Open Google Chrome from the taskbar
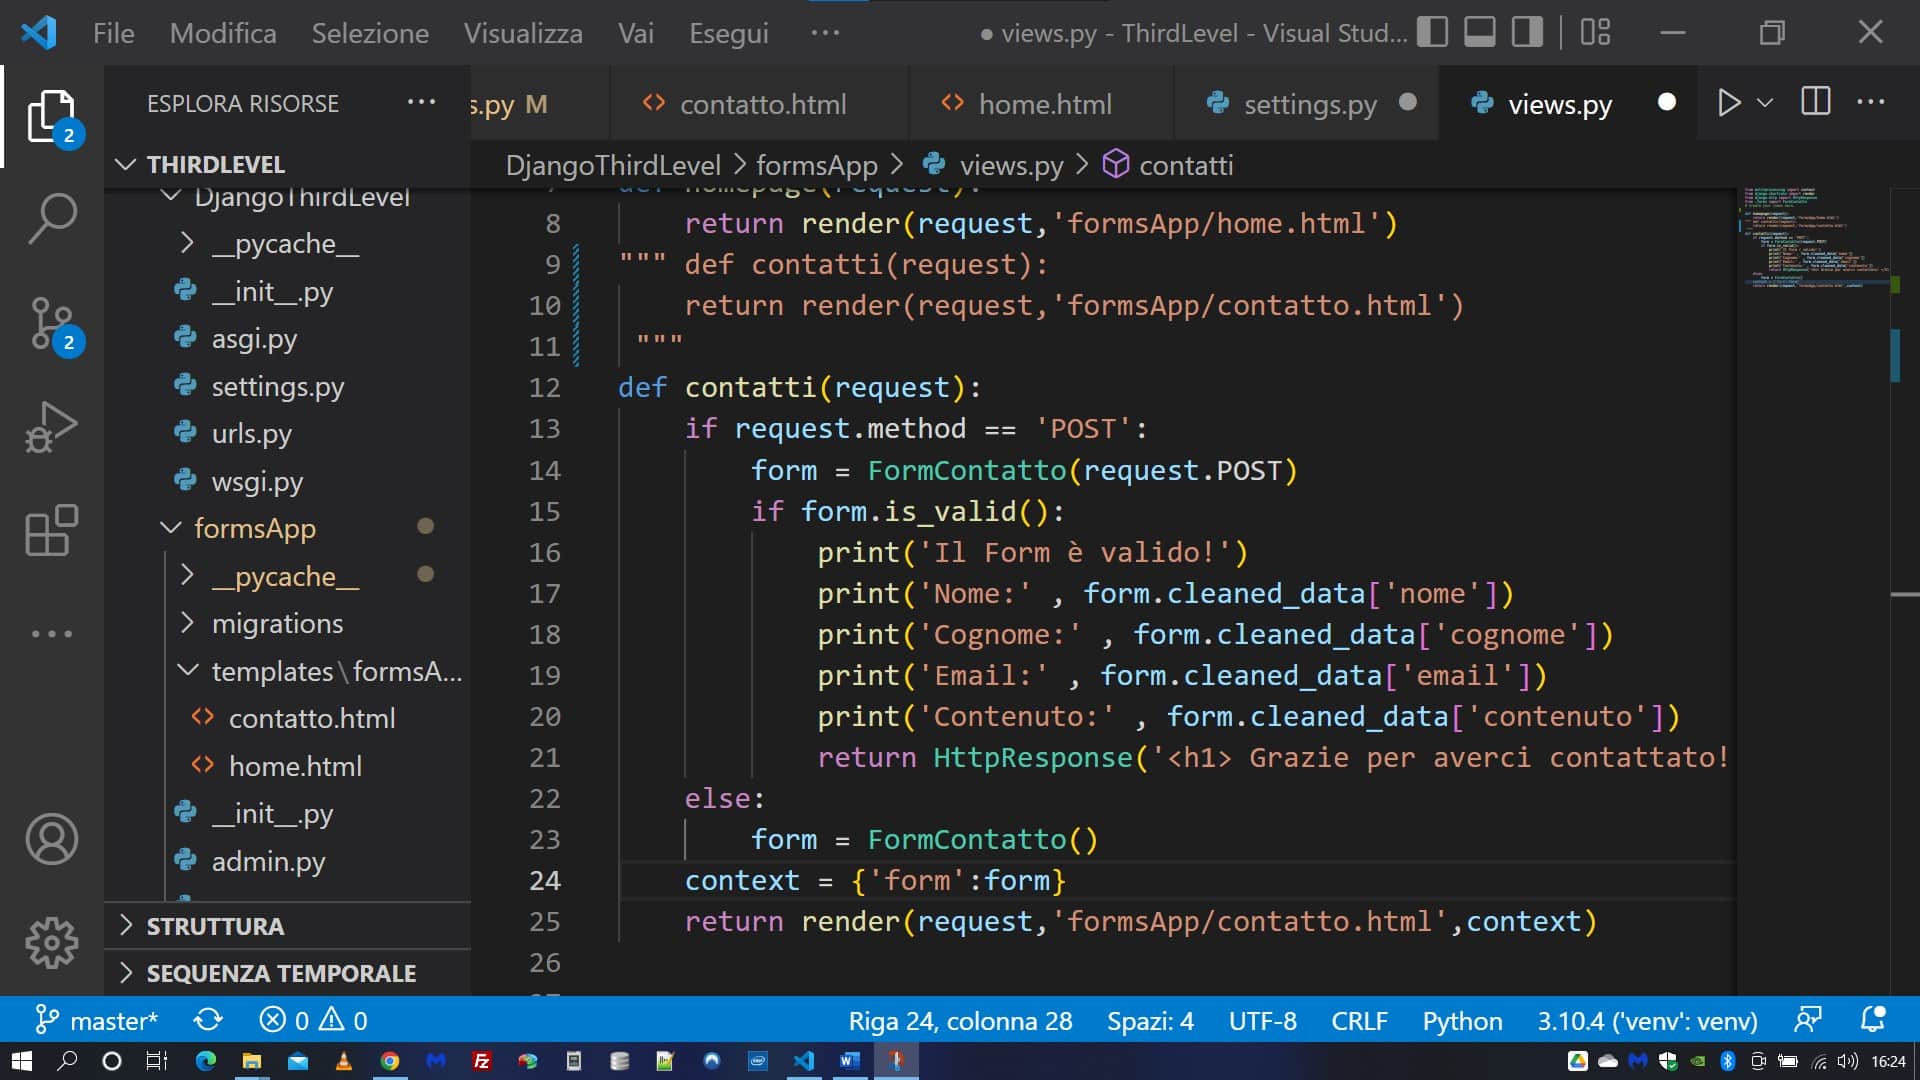 click(390, 1061)
